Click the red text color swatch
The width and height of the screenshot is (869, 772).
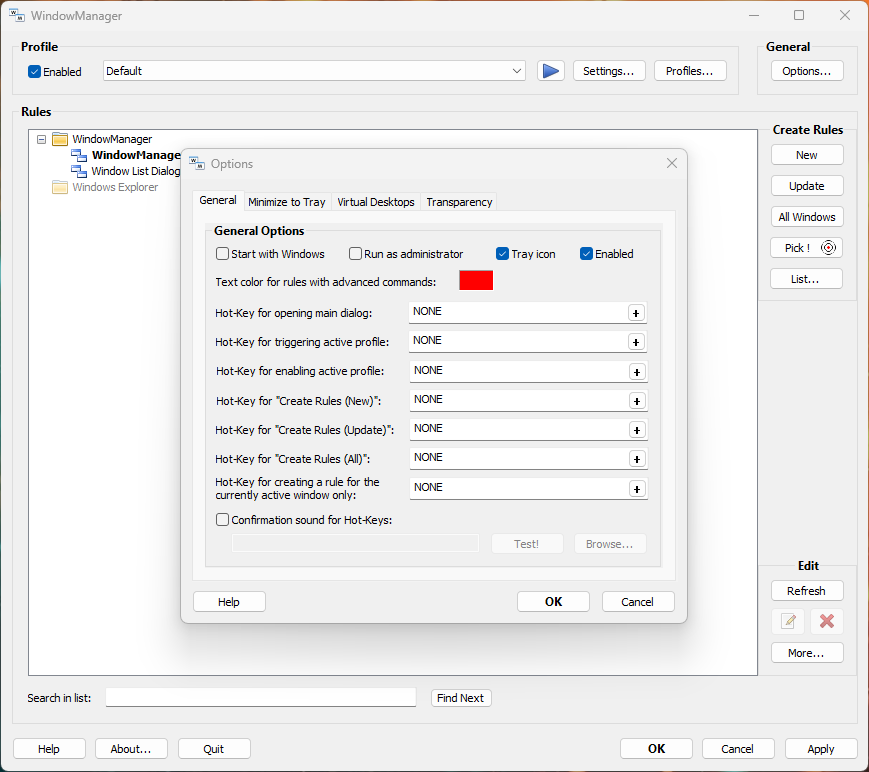pyautogui.click(x=476, y=281)
